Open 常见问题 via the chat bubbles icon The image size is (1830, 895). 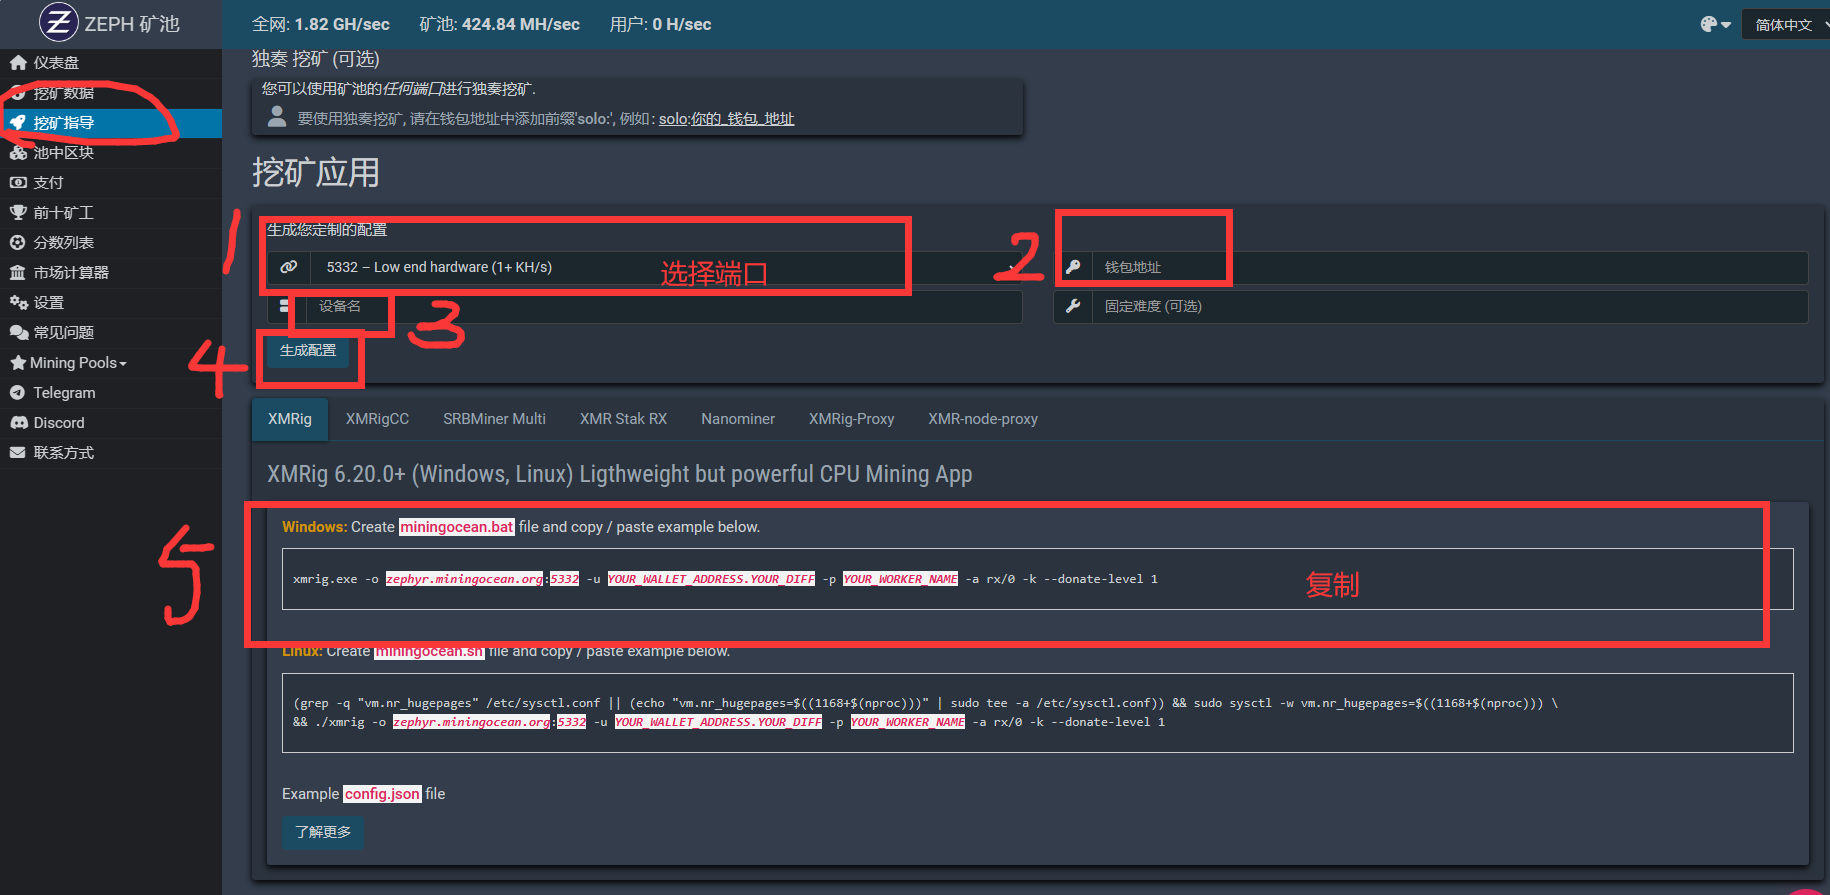pos(18,333)
